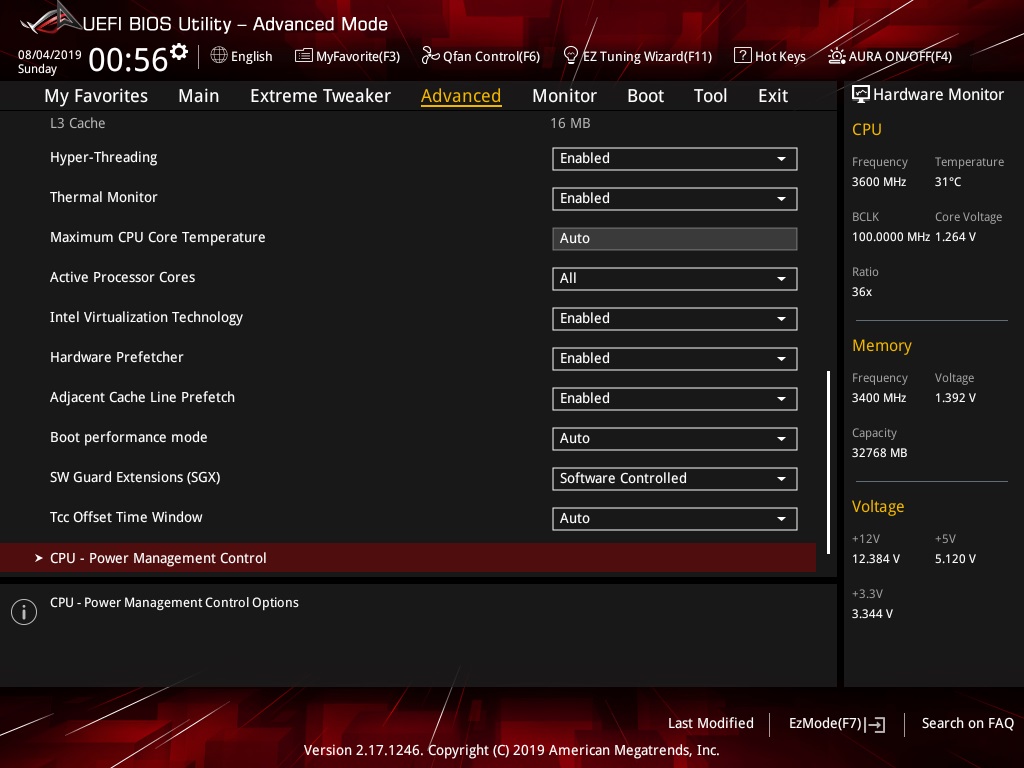Click the 3600 MHz CPU frequency value

(879, 182)
